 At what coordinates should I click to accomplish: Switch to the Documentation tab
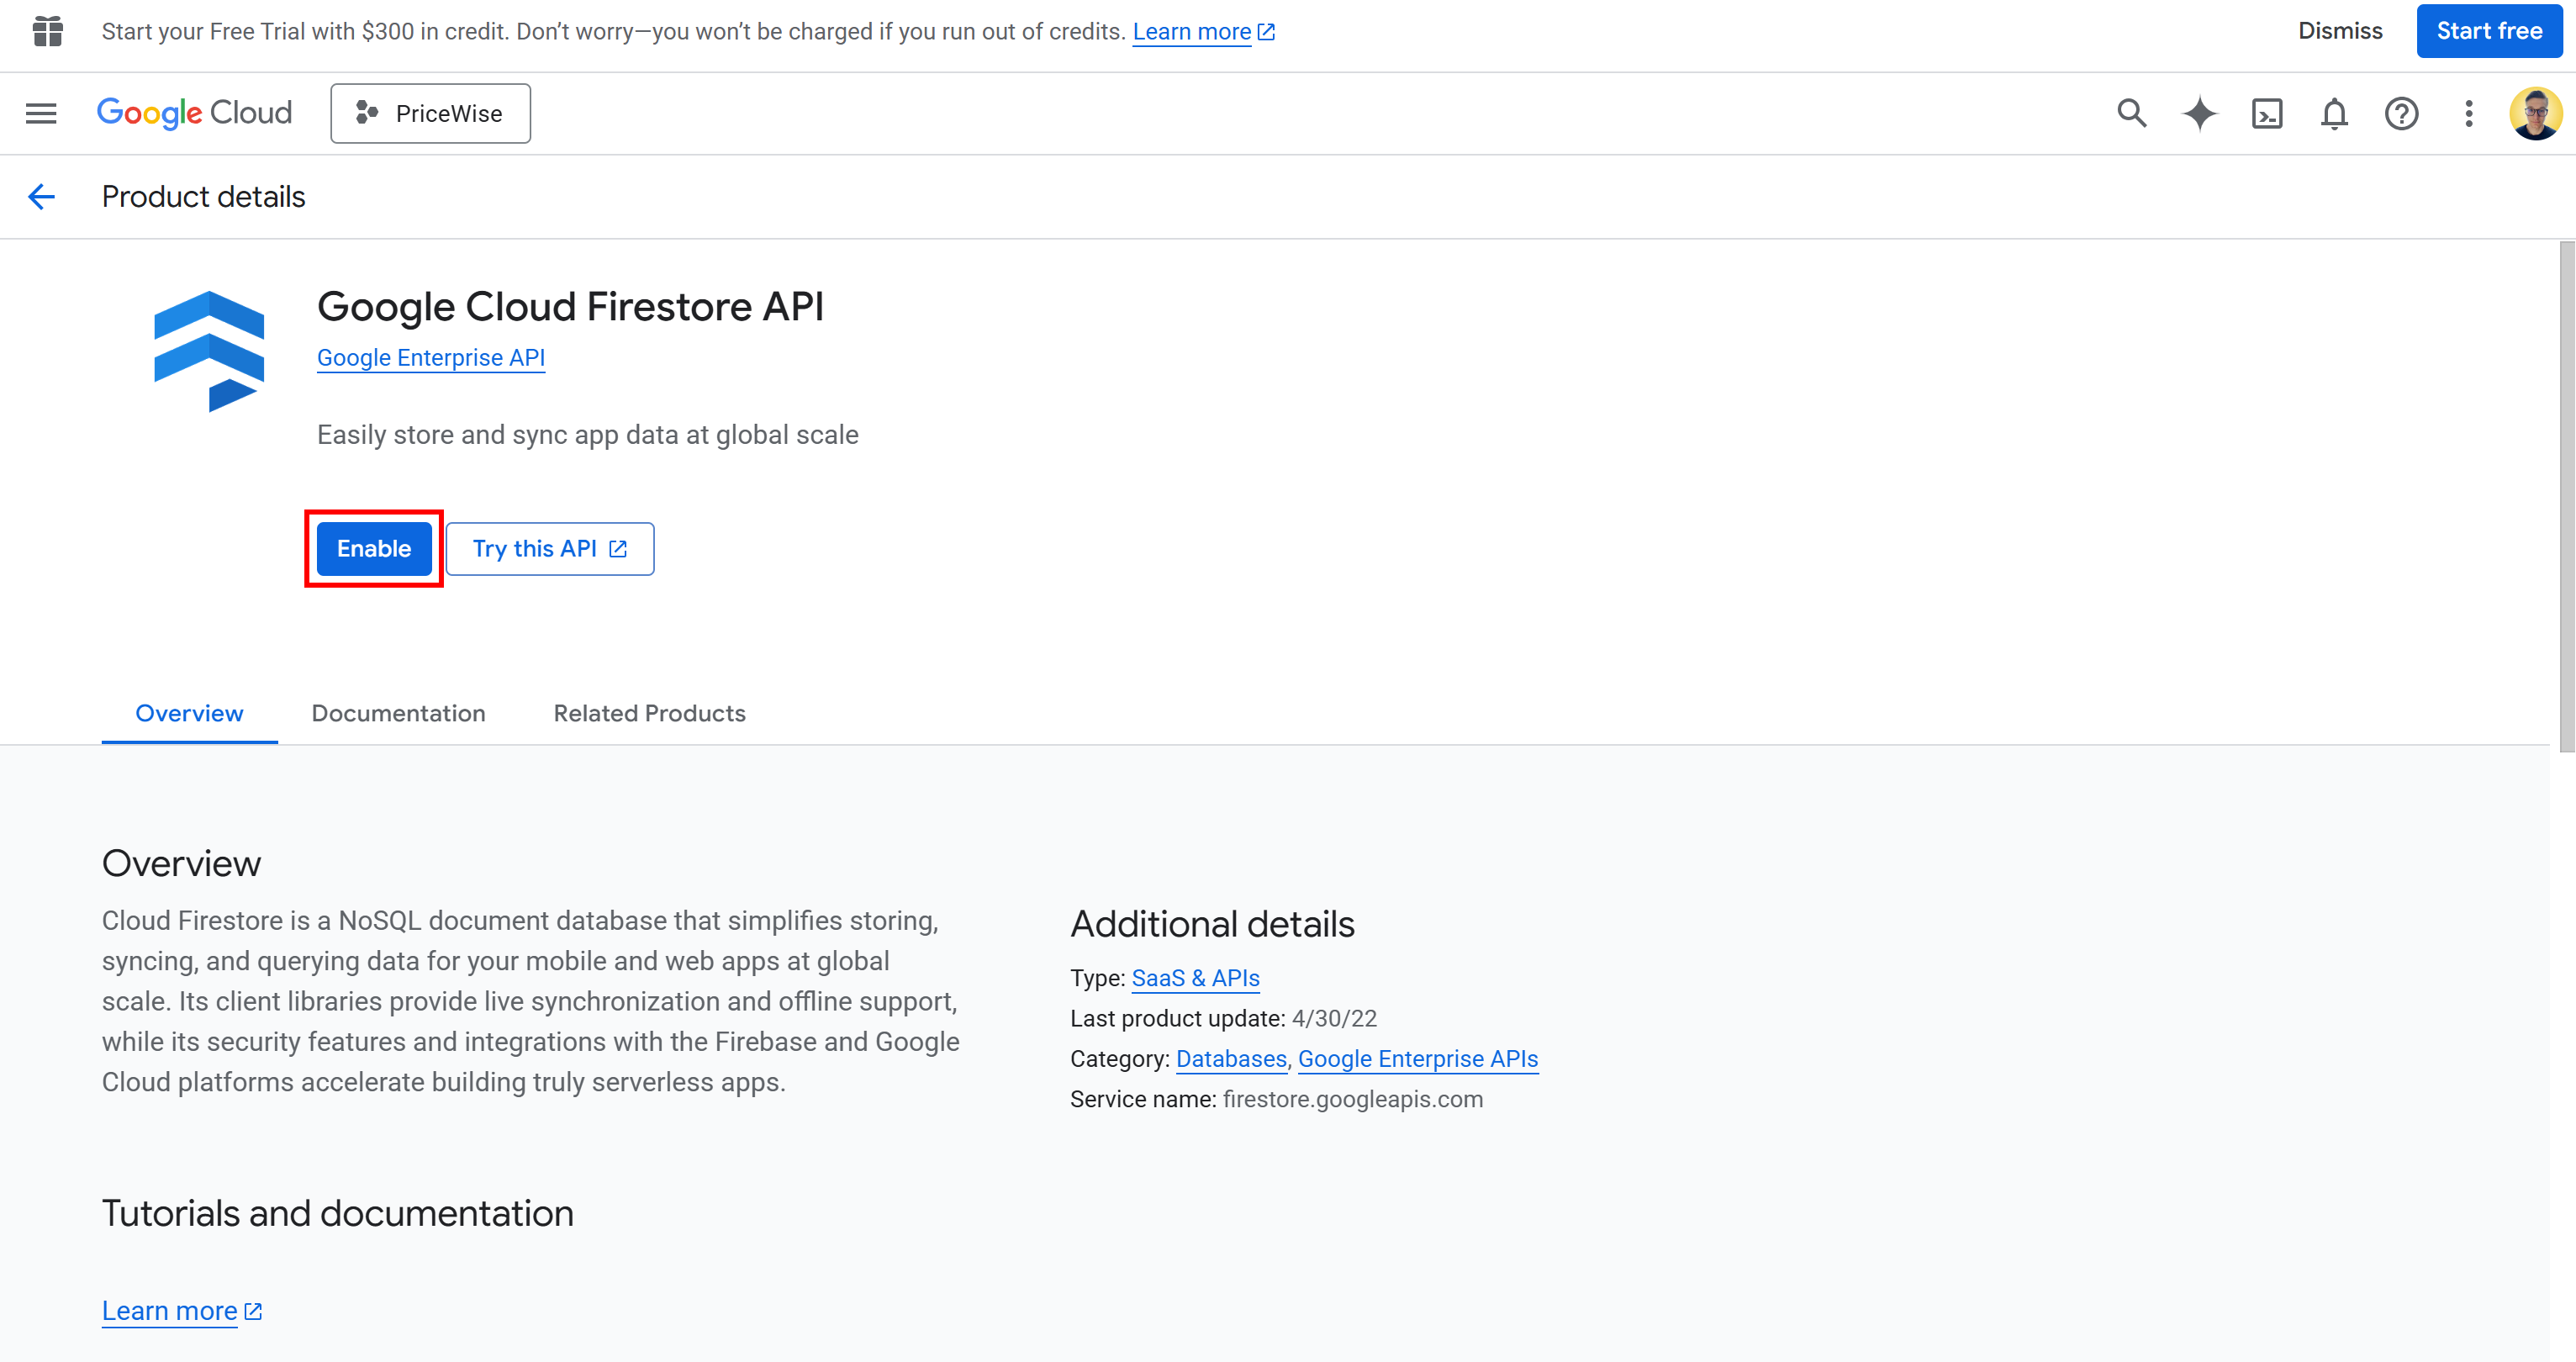pyautogui.click(x=398, y=713)
